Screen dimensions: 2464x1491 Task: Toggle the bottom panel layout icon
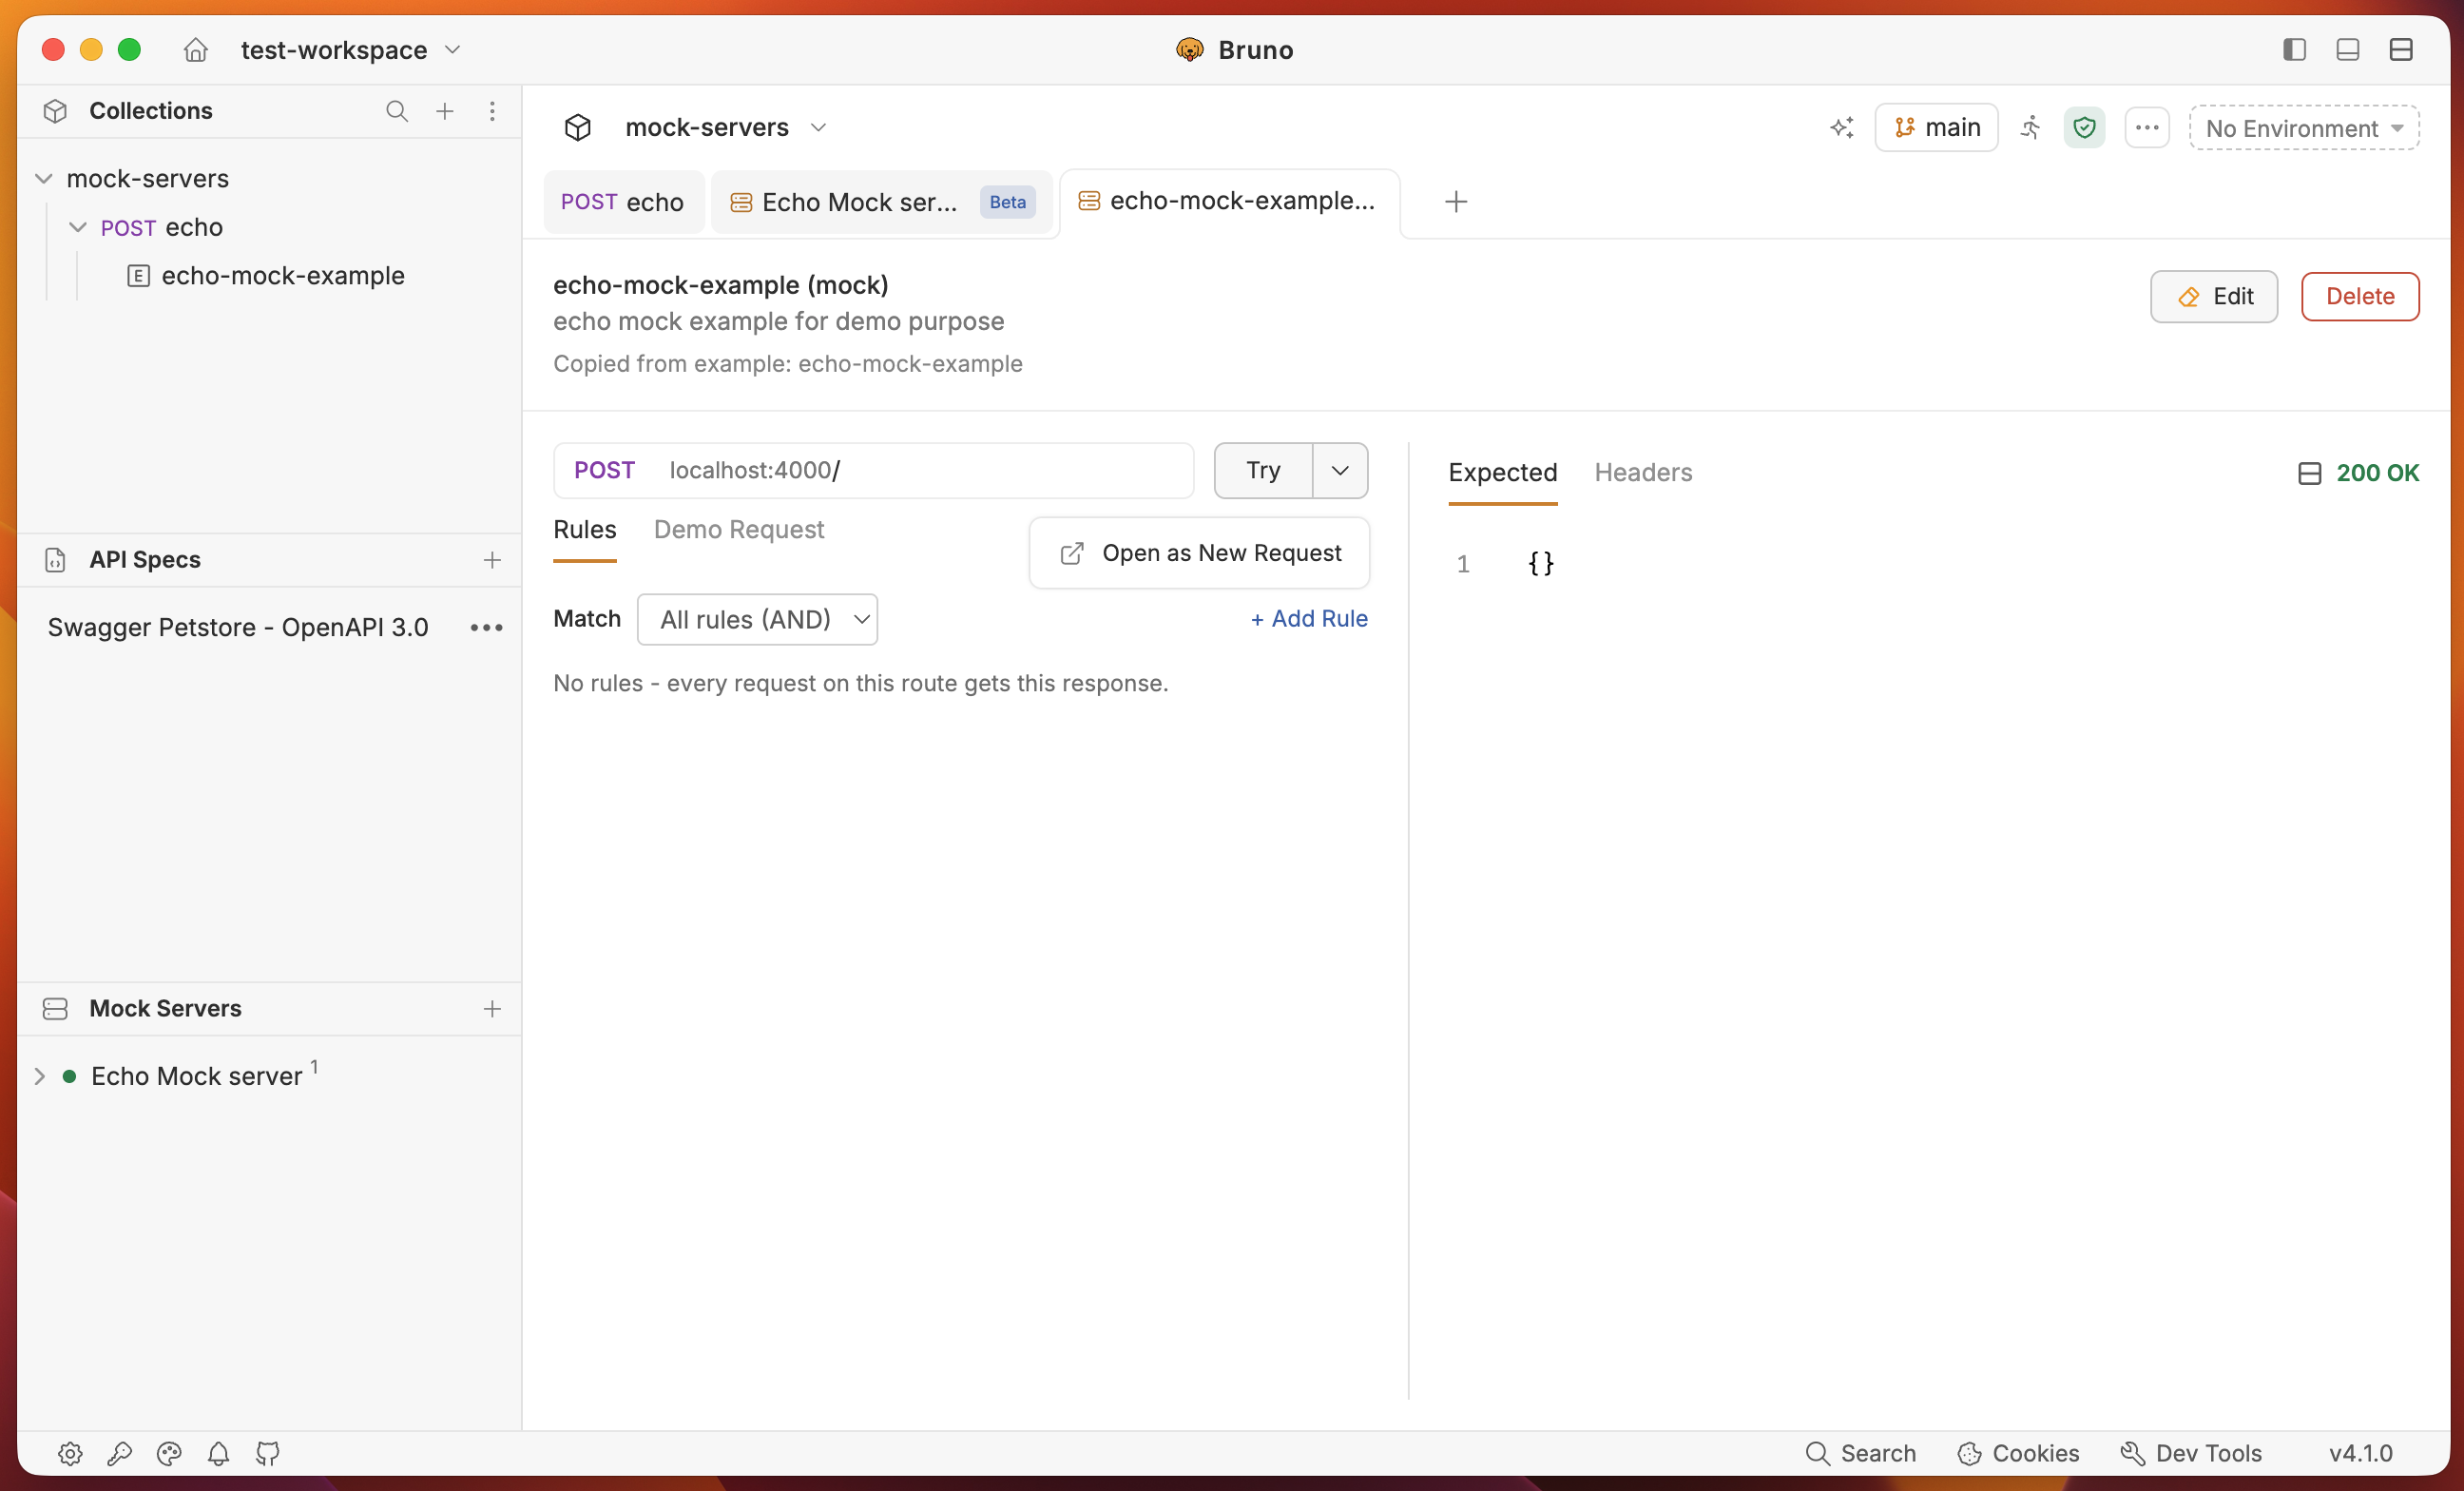[x=2347, y=49]
